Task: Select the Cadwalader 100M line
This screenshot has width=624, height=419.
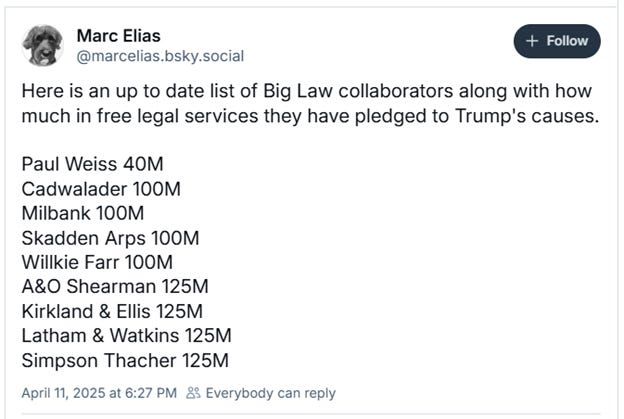Action: click(101, 189)
